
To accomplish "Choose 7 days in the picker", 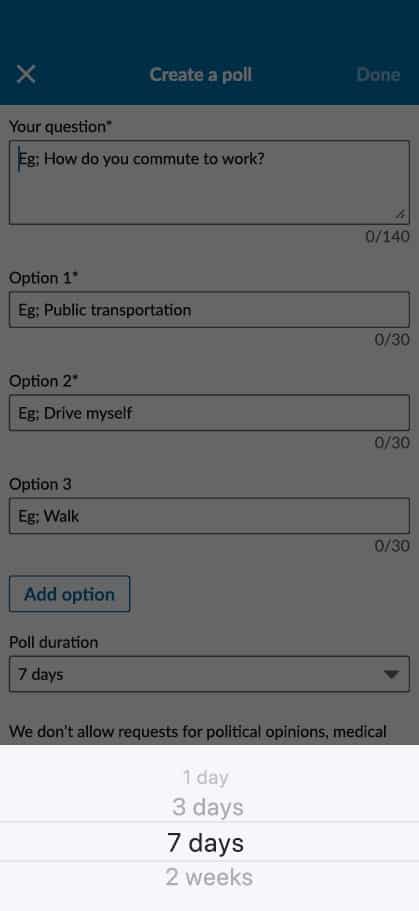I will pyautogui.click(x=206, y=842).
